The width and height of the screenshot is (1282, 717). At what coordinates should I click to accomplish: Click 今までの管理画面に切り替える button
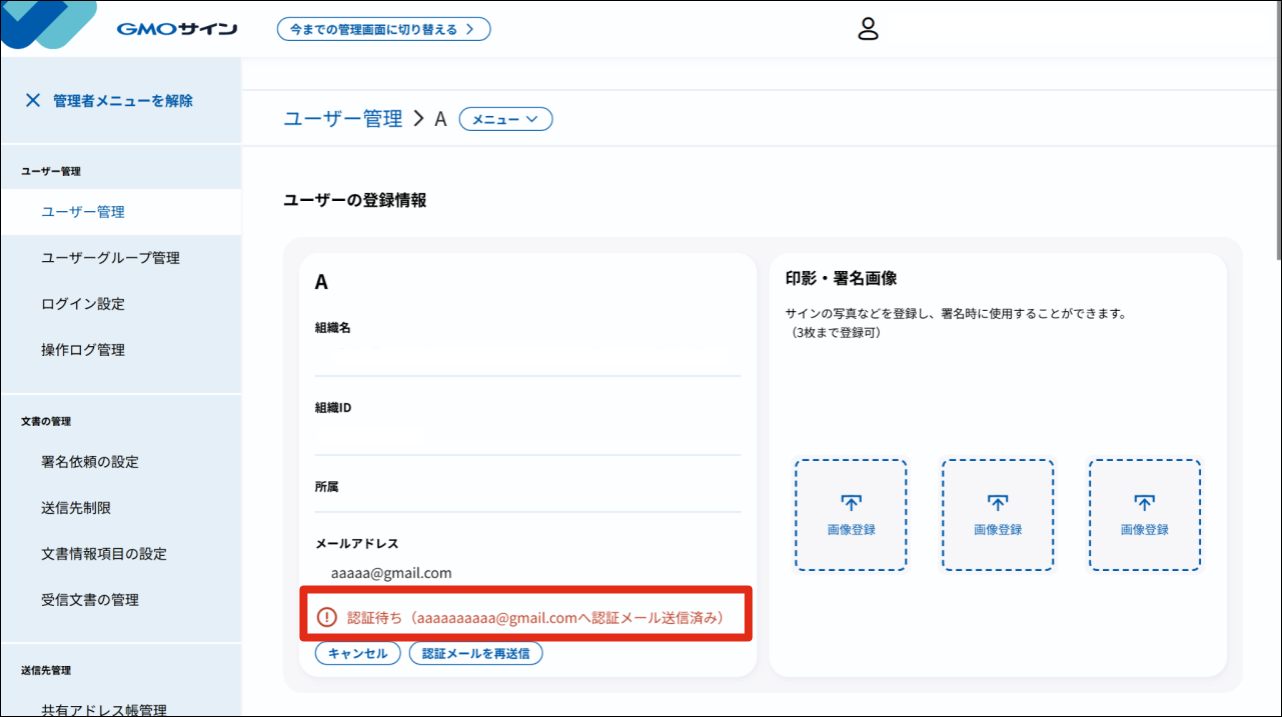coord(383,29)
